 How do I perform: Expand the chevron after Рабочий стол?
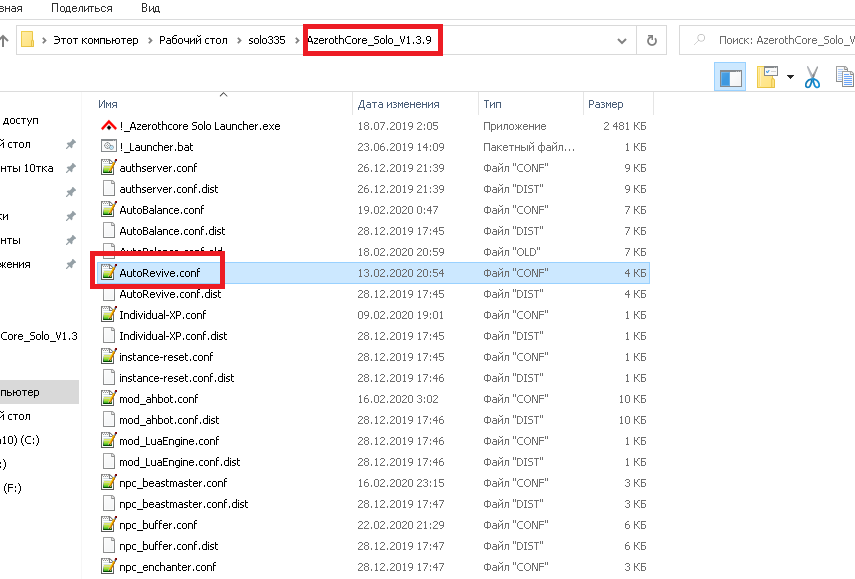239,40
